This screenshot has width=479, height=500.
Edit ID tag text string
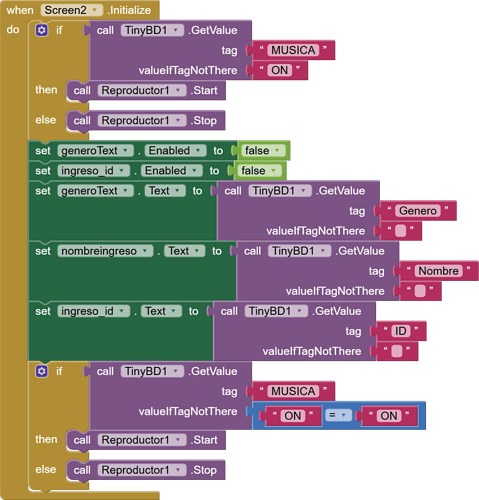point(400,331)
